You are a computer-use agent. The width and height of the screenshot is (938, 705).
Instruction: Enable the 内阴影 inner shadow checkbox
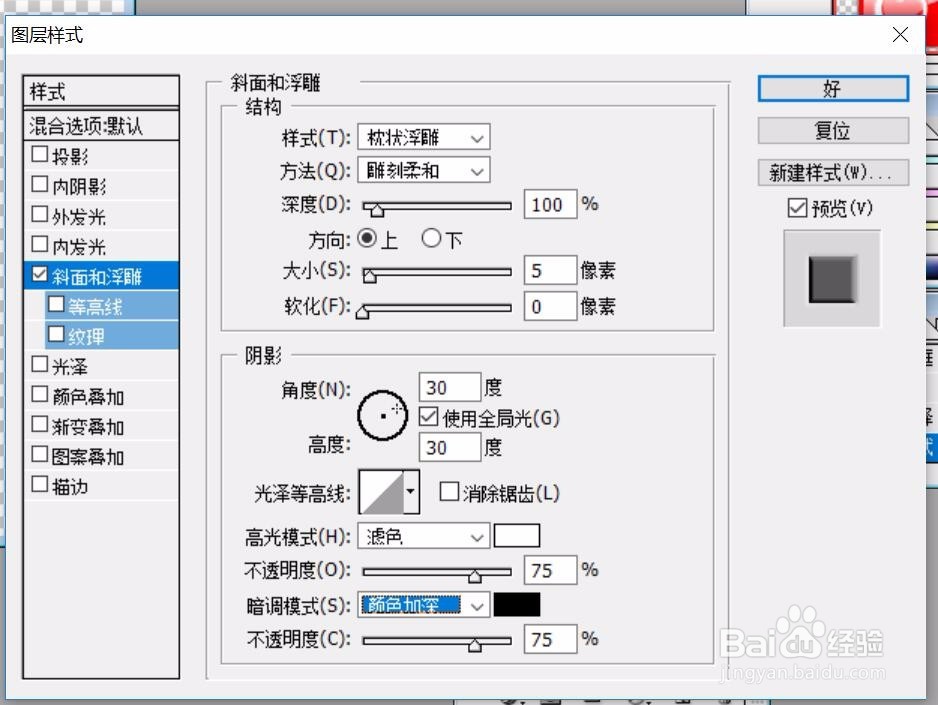point(39,184)
